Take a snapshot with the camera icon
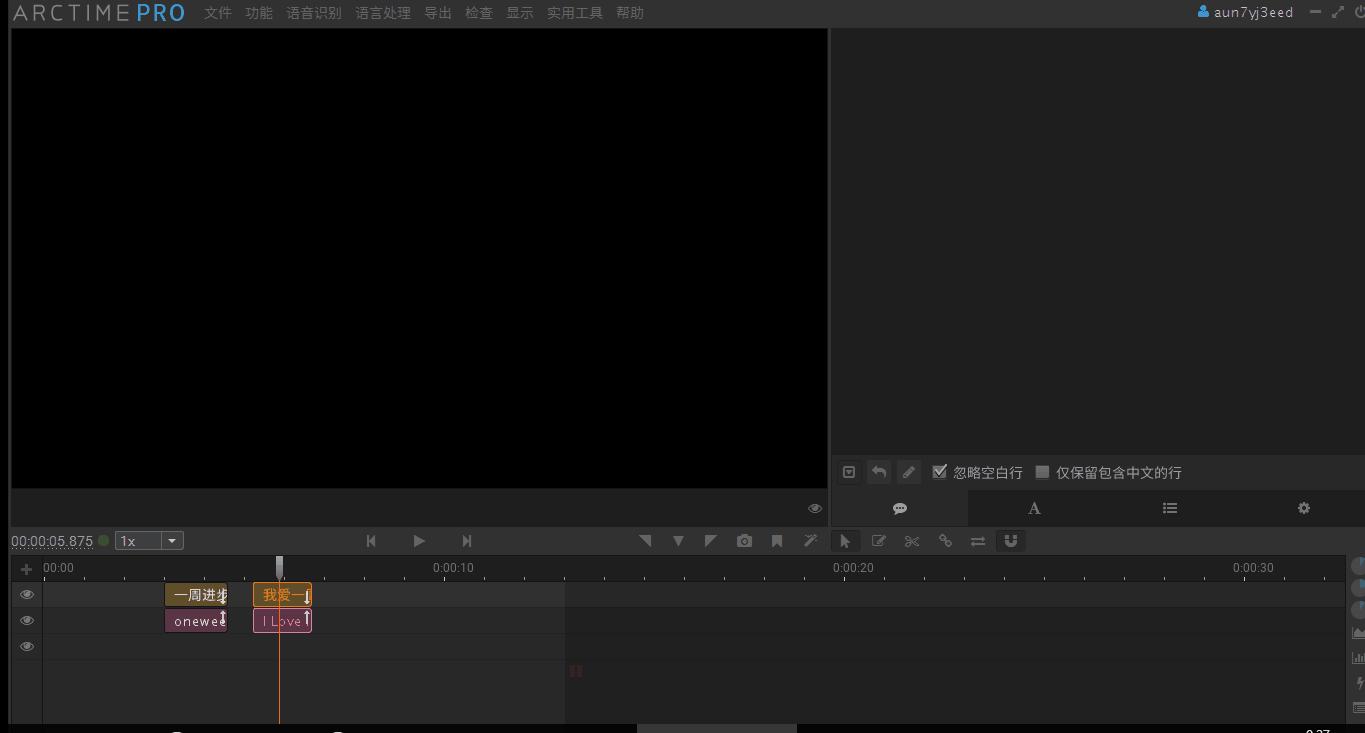The height and width of the screenshot is (733, 1365). click(744, 541)
